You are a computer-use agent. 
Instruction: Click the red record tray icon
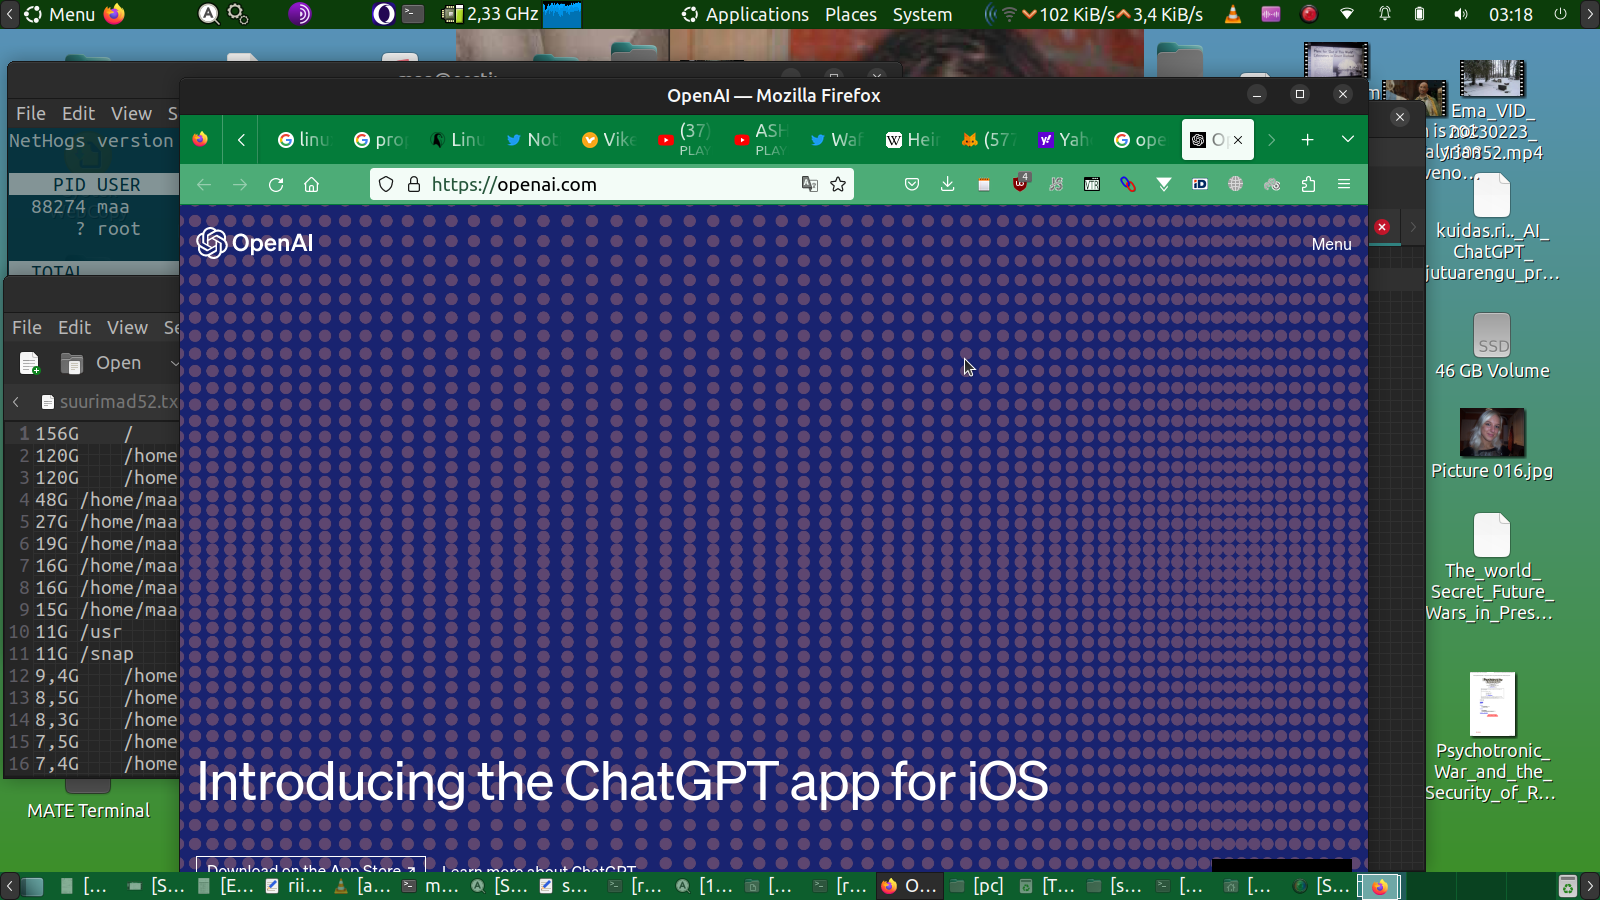tap(1309, 14)
